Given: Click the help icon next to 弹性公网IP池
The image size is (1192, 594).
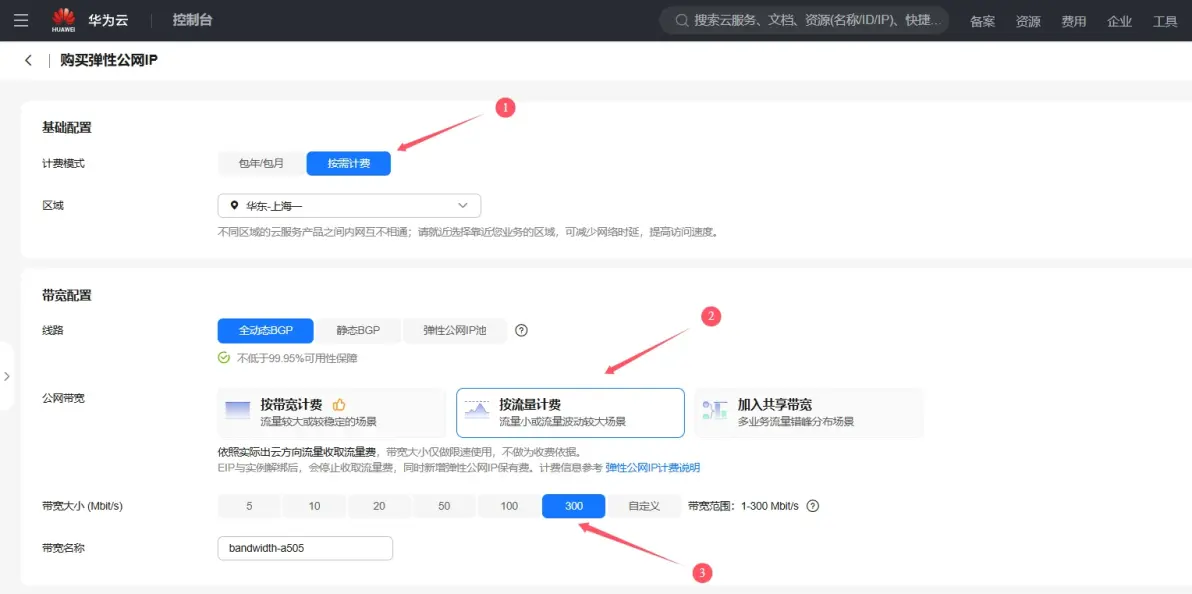Looking at the screenshot, I should tap(521, 331).
